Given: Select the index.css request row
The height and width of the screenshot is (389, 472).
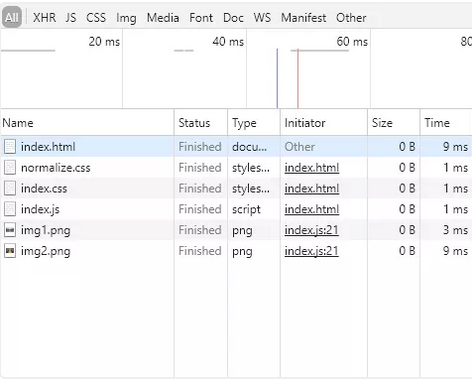Looking at the screenshot, I should 236,188.
